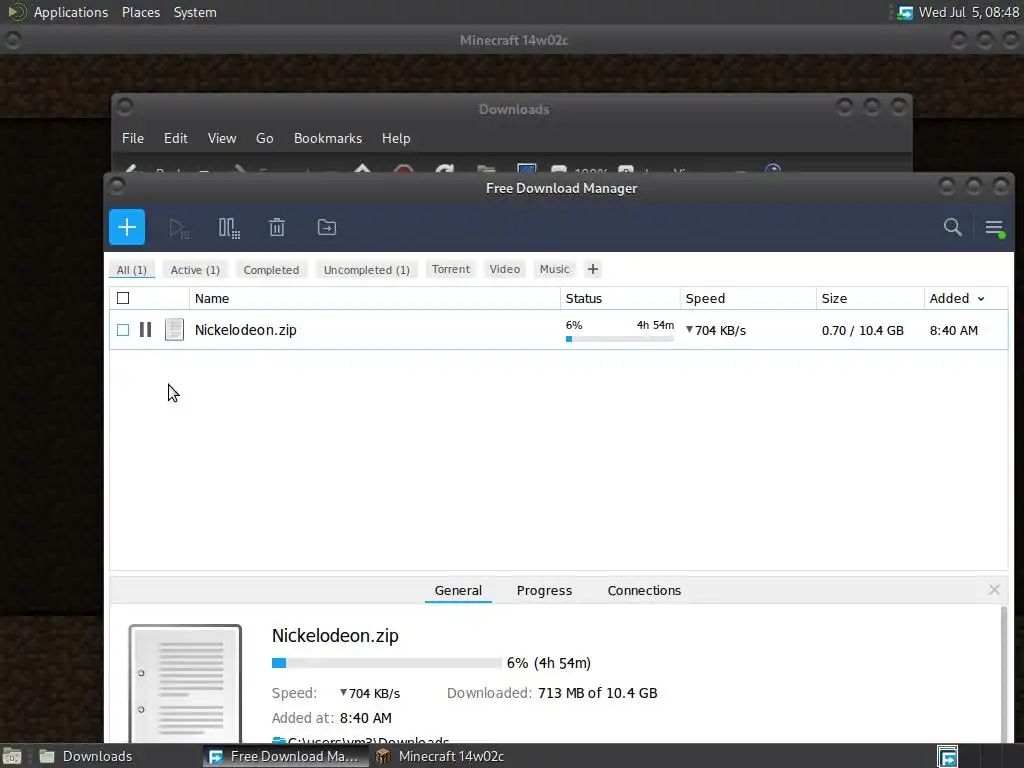Viewport: 1024px width, 768px height.
Task: Open the search magnifier in Free Download Manager
Action: coord(953,227)
